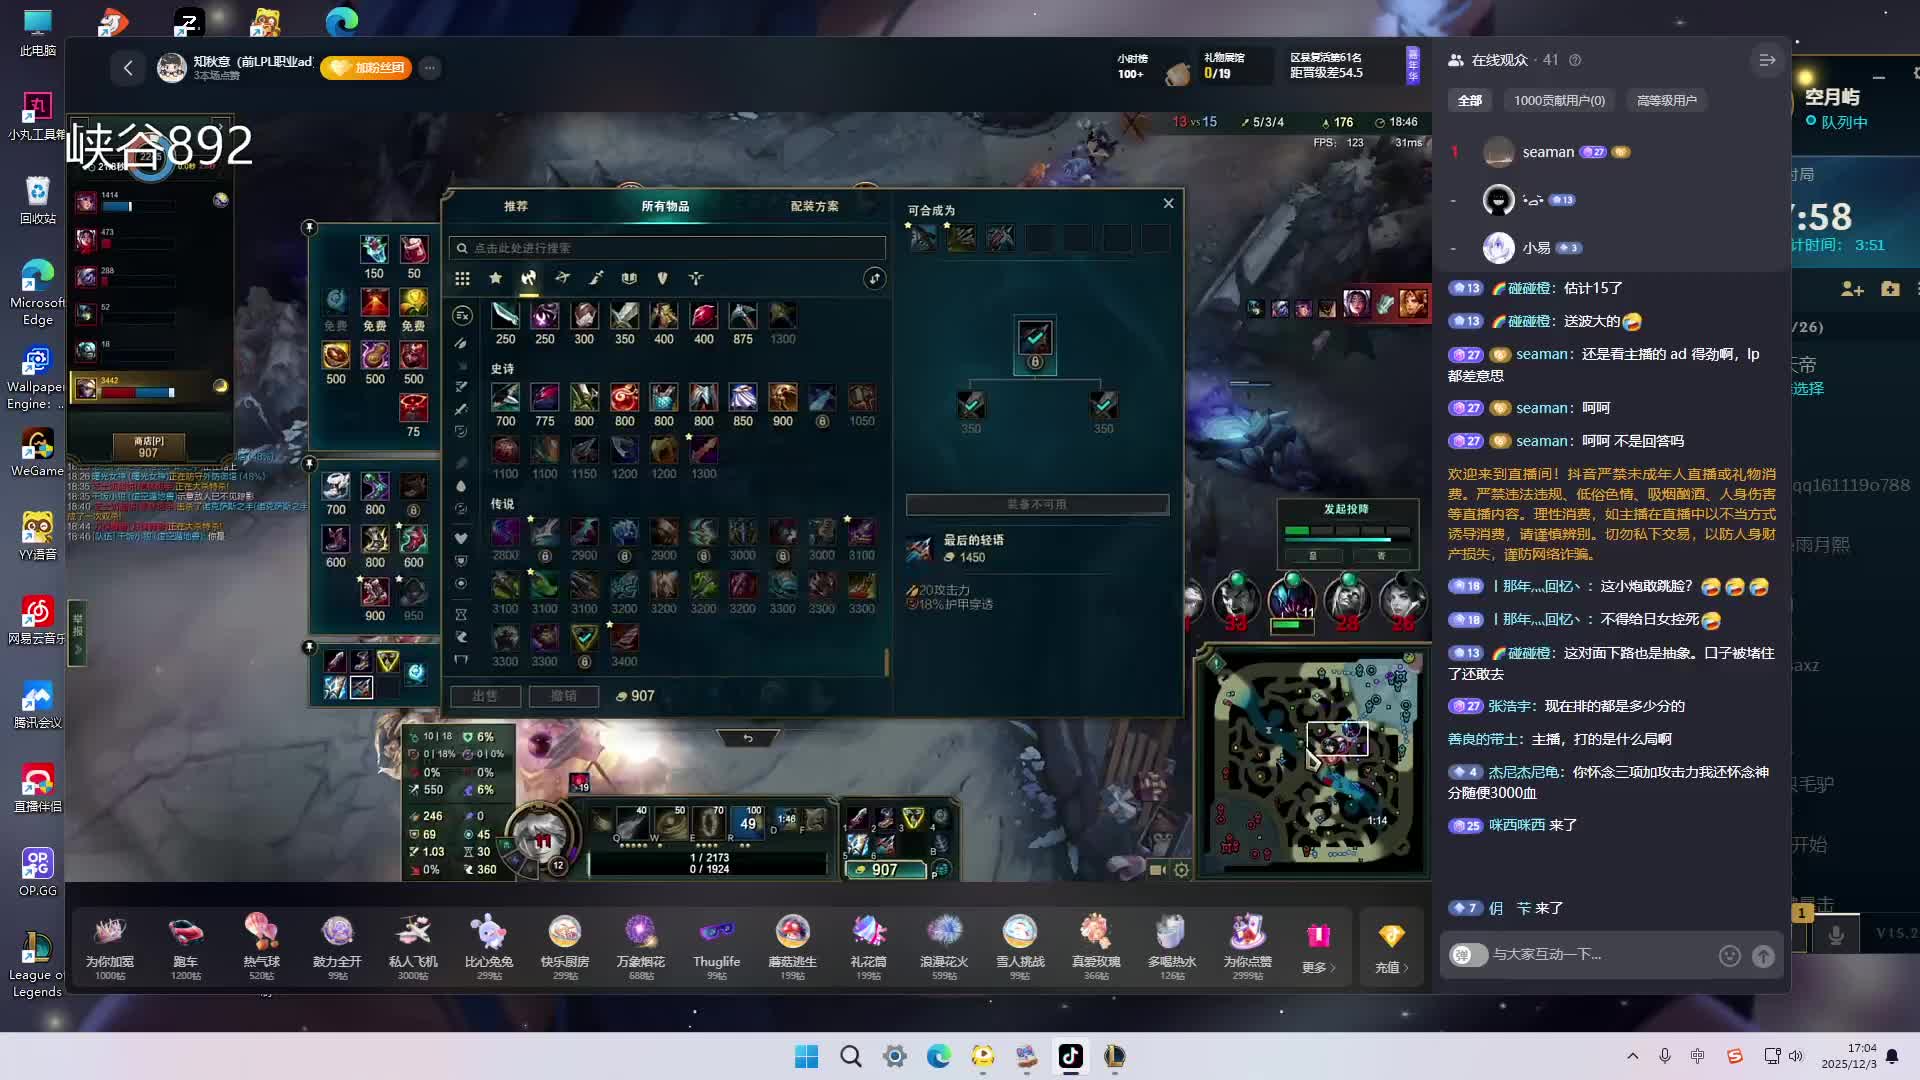Collapse the audience side panel arrow
Image resolution: width=1920 pixels, height=1080 pixels.
[x=1767, y=60]
